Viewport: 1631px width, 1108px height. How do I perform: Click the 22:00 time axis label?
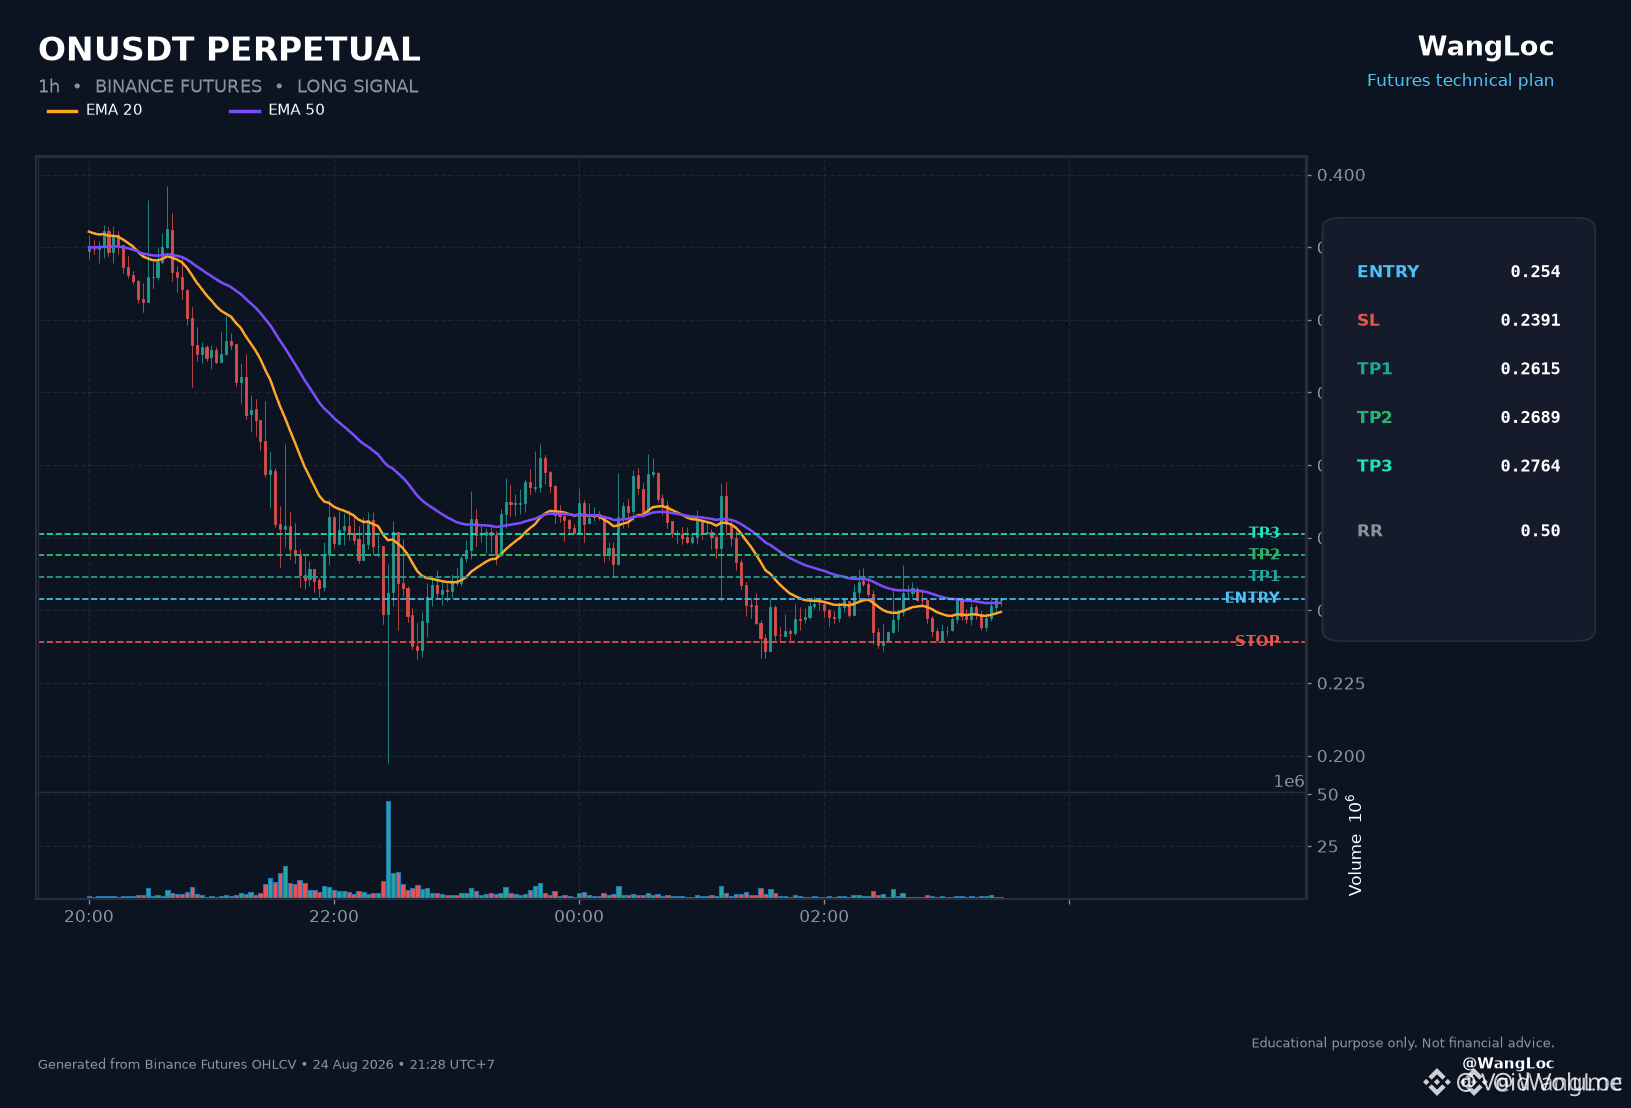click(x=334, y=916)
